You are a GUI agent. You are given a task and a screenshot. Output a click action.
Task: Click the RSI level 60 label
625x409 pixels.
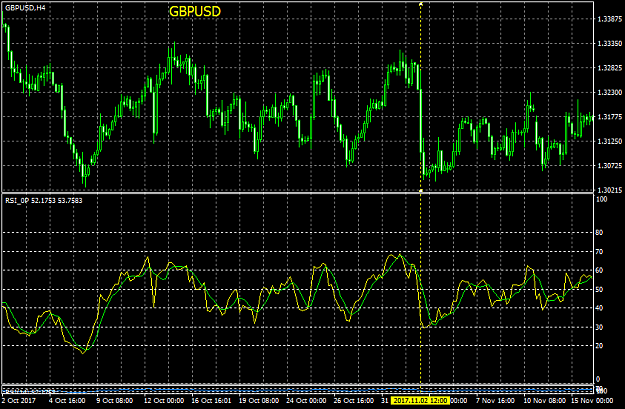point(599,270)
